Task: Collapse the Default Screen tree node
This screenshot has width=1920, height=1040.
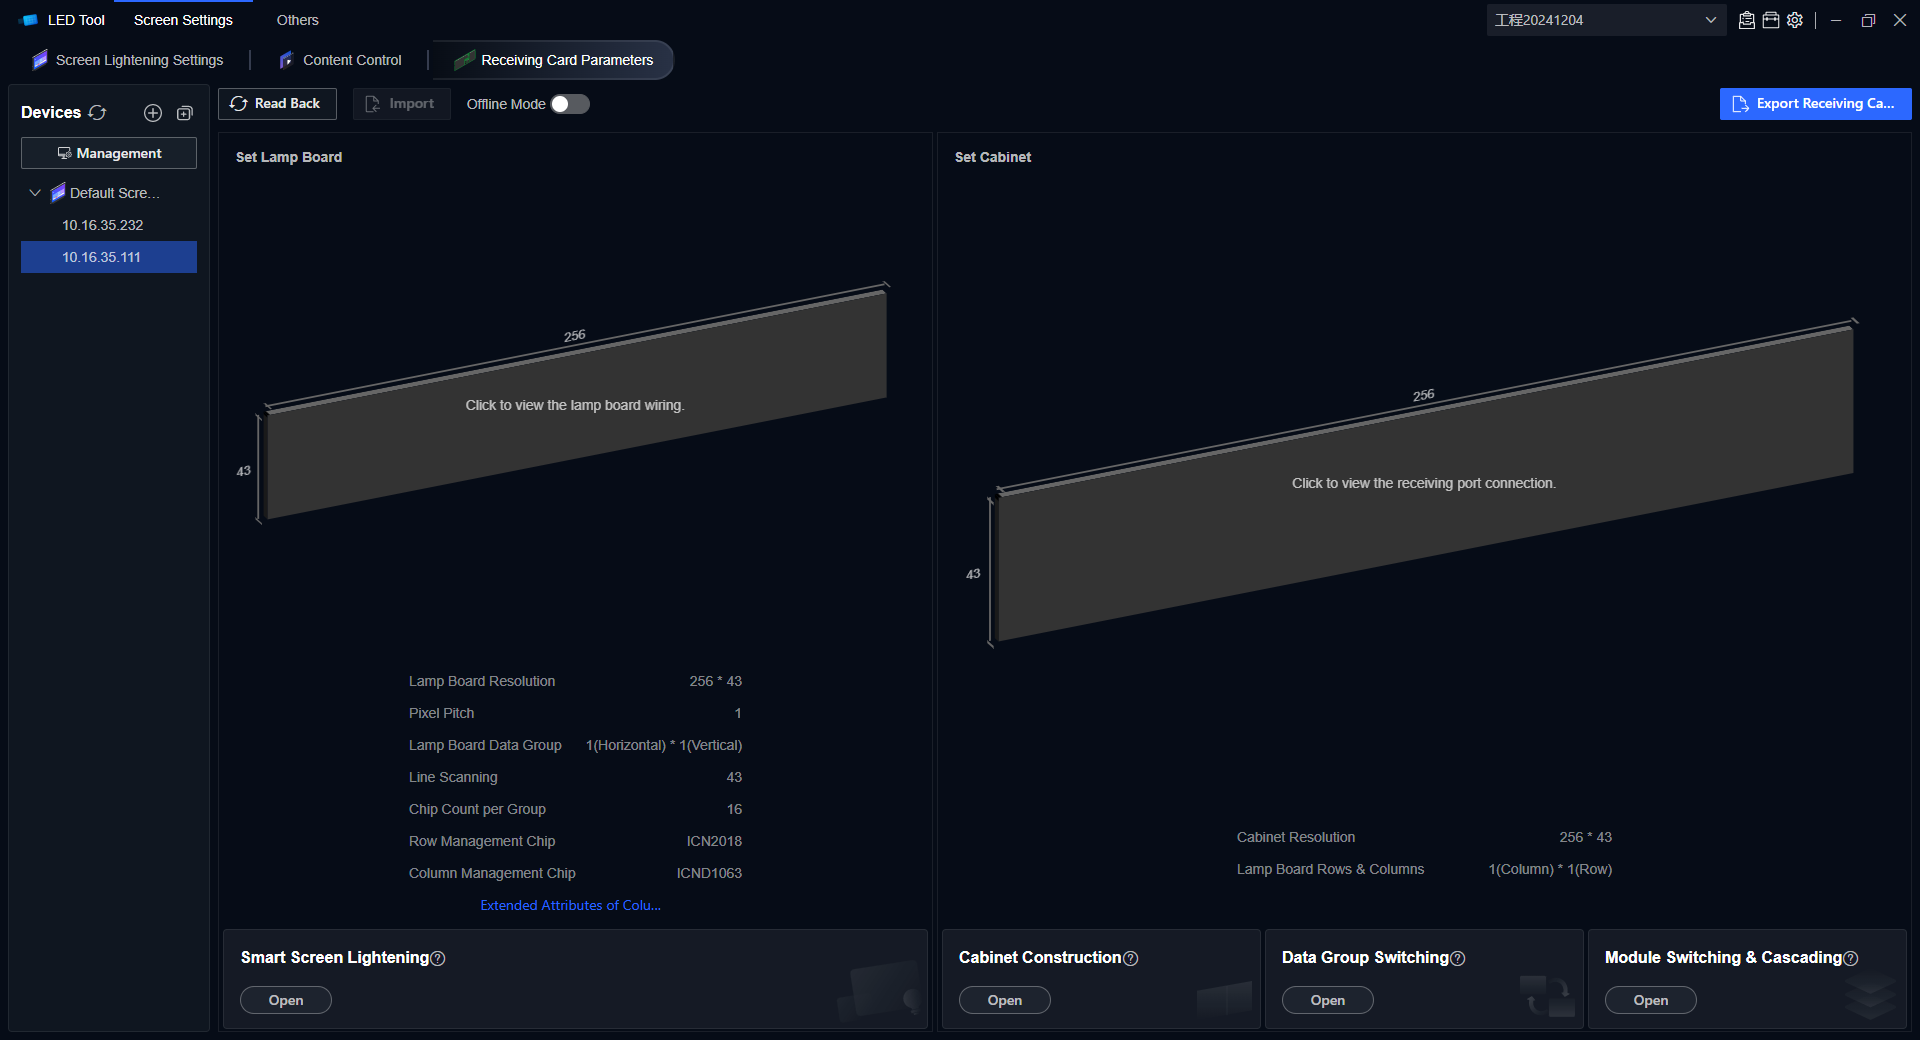Action: coord(35,193)
